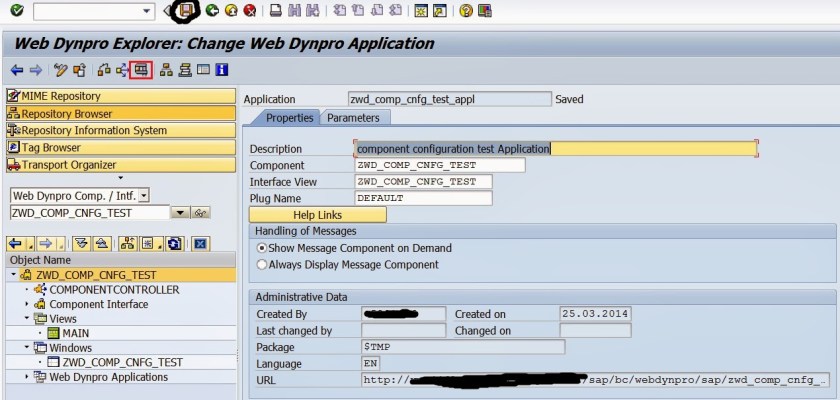Collapse the Views tree node
The height and width of the screenshot is (400, 840).
coord(27,318)
